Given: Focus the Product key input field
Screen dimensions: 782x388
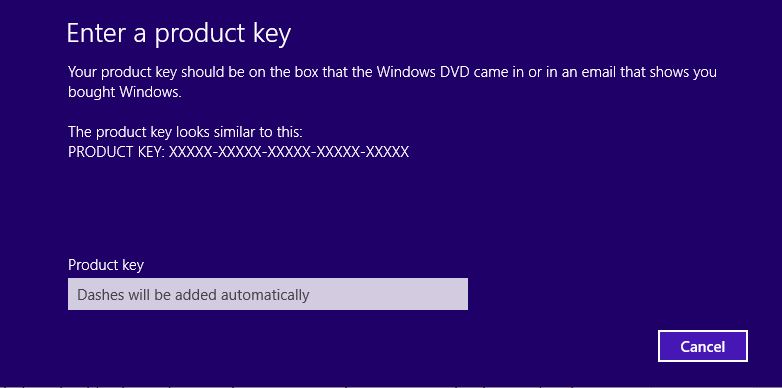Looking at the screenshot, I should [268, 294].
